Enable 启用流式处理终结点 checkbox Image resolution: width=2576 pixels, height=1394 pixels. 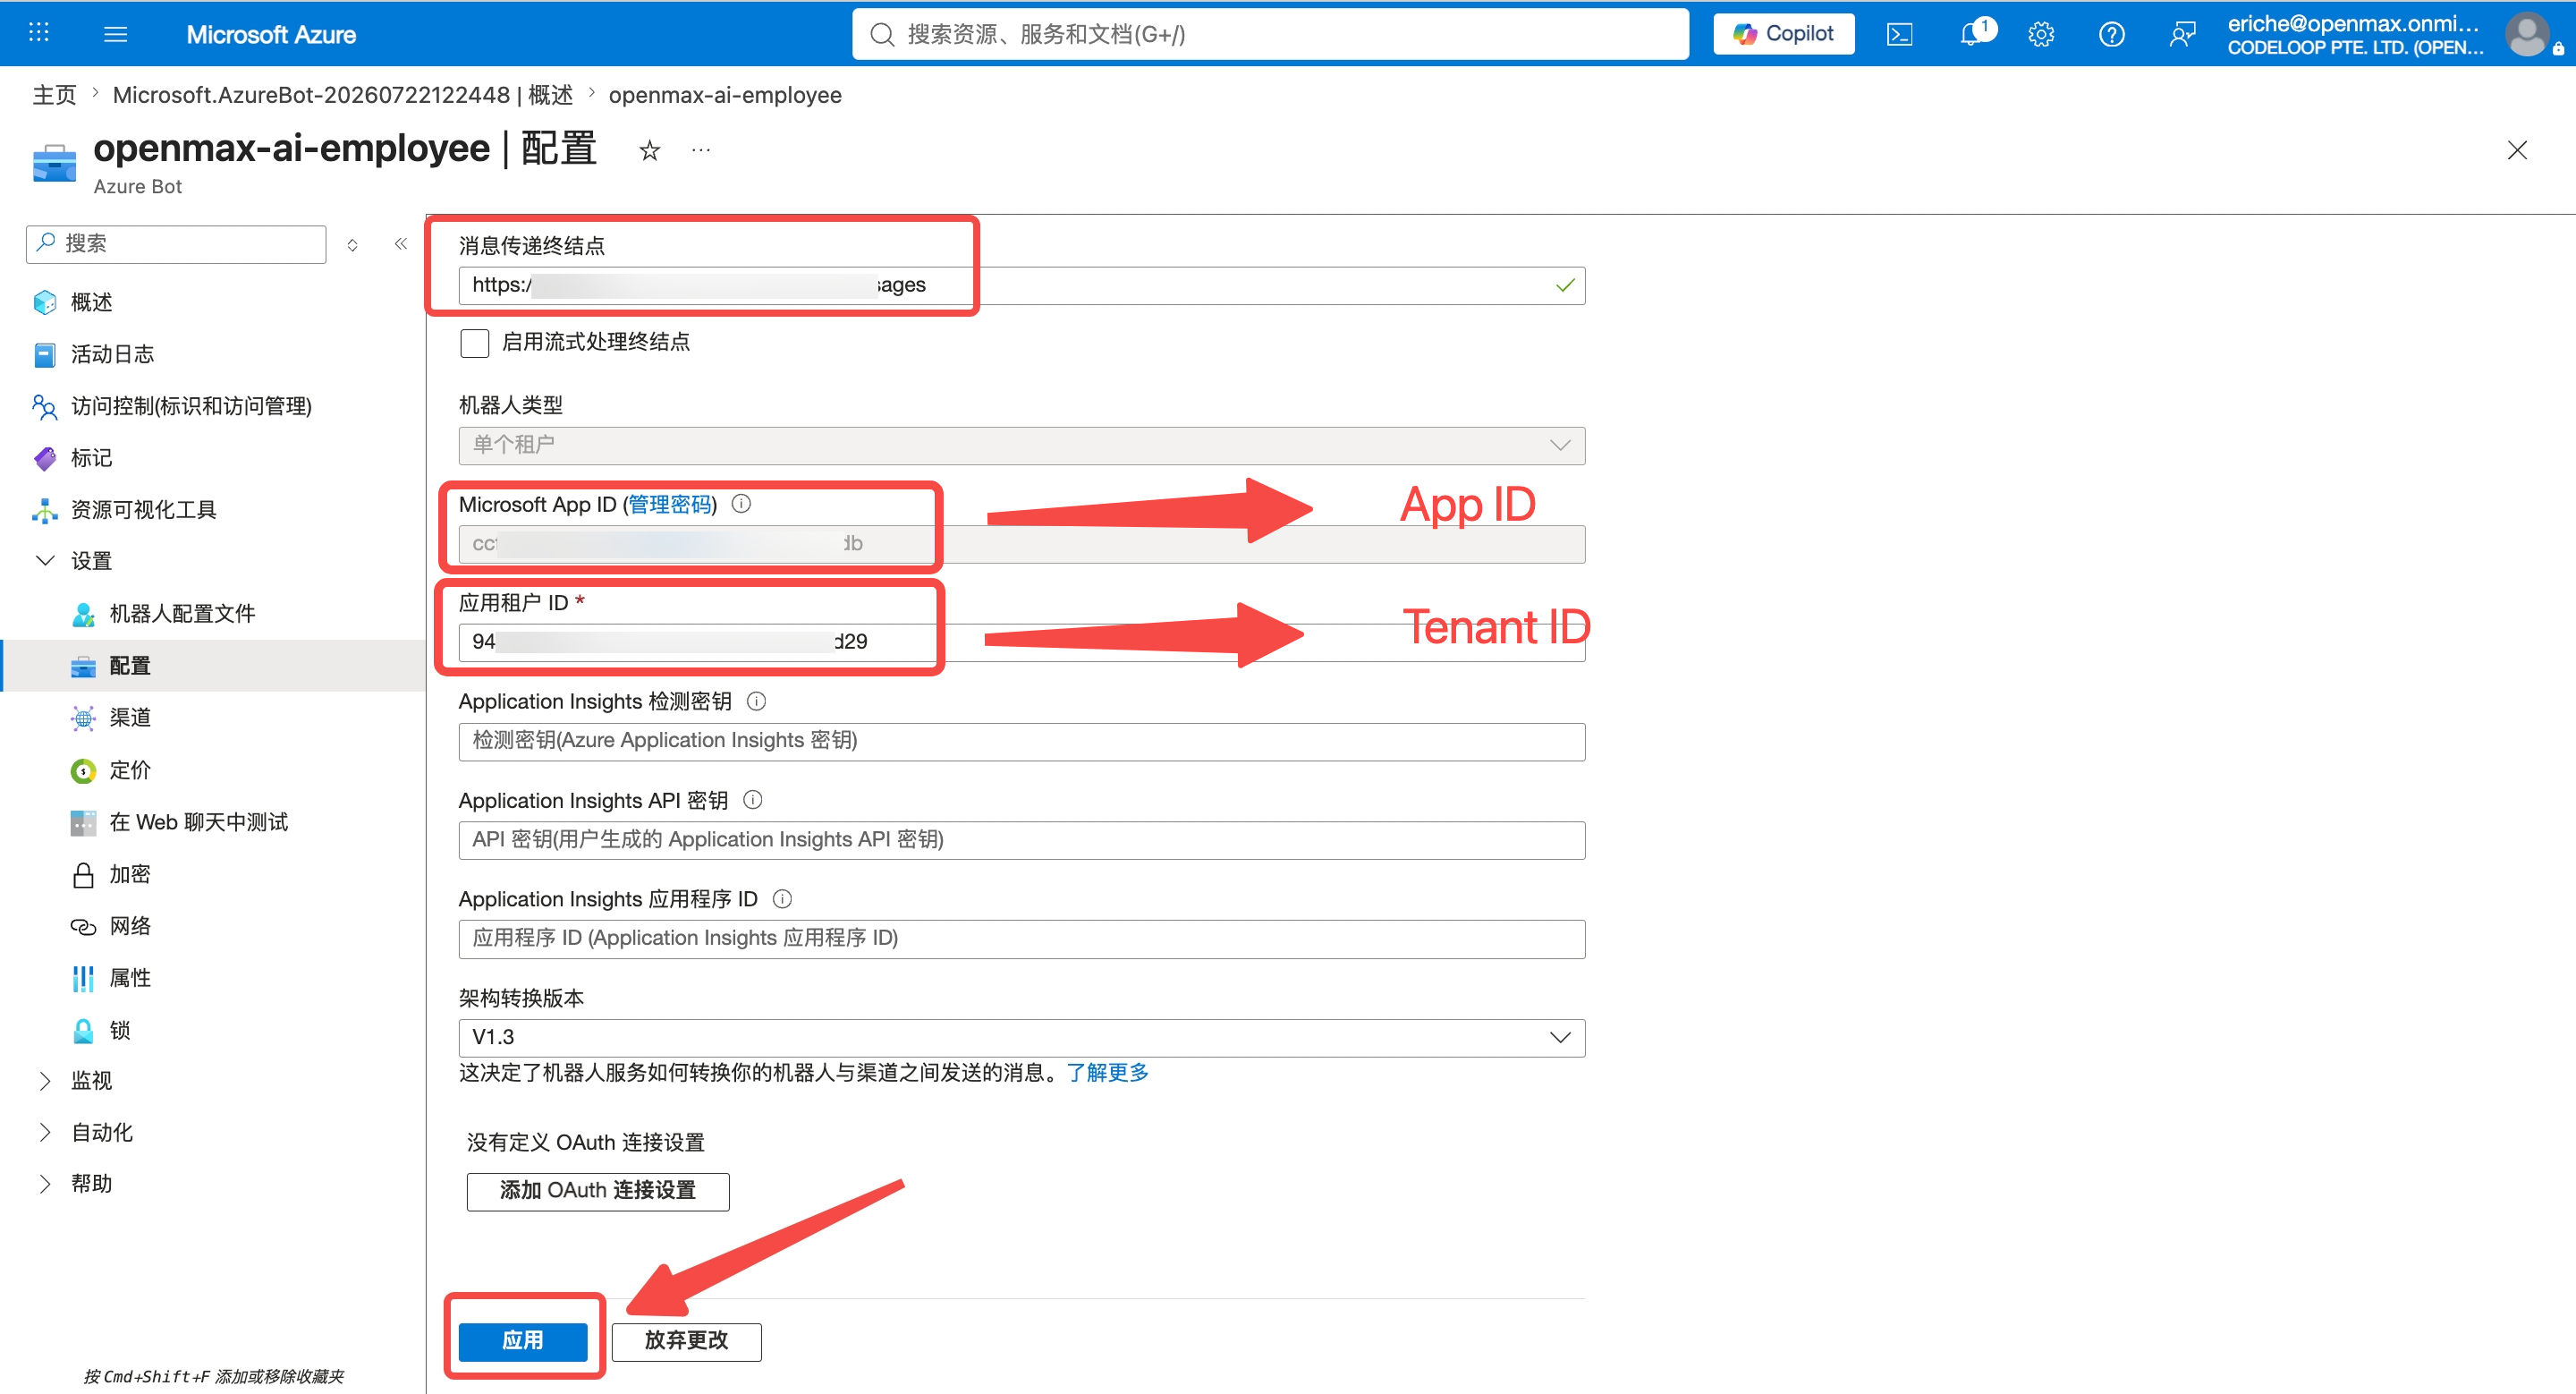tap(474, 343)
